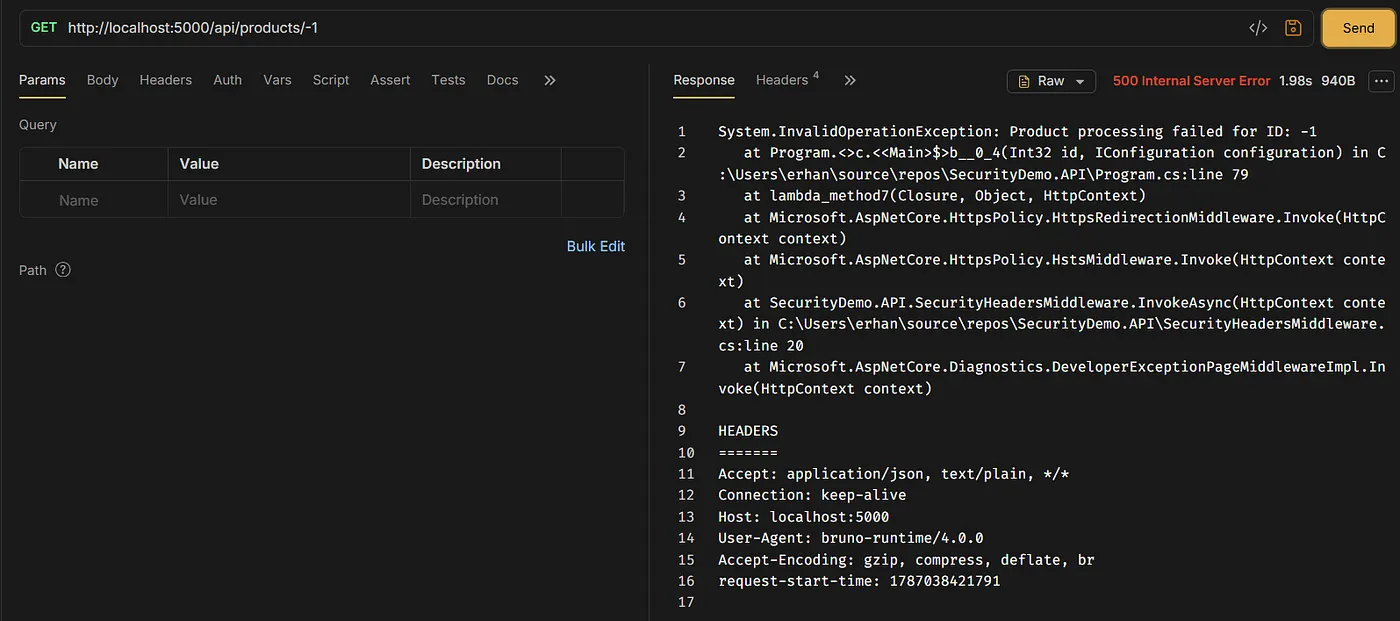This screenshot has height=621, width=1400.
Task: Open the Script tab
Action: 330,80
